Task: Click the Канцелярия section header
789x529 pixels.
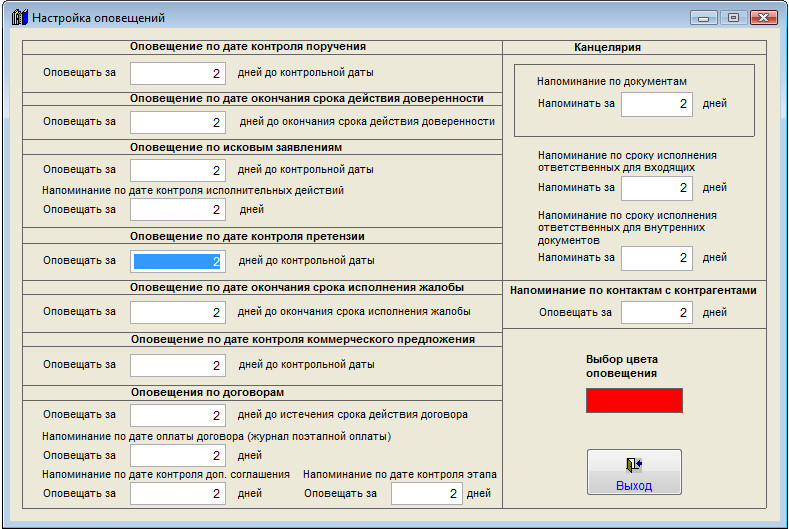Action: click(x=607, y=47)
